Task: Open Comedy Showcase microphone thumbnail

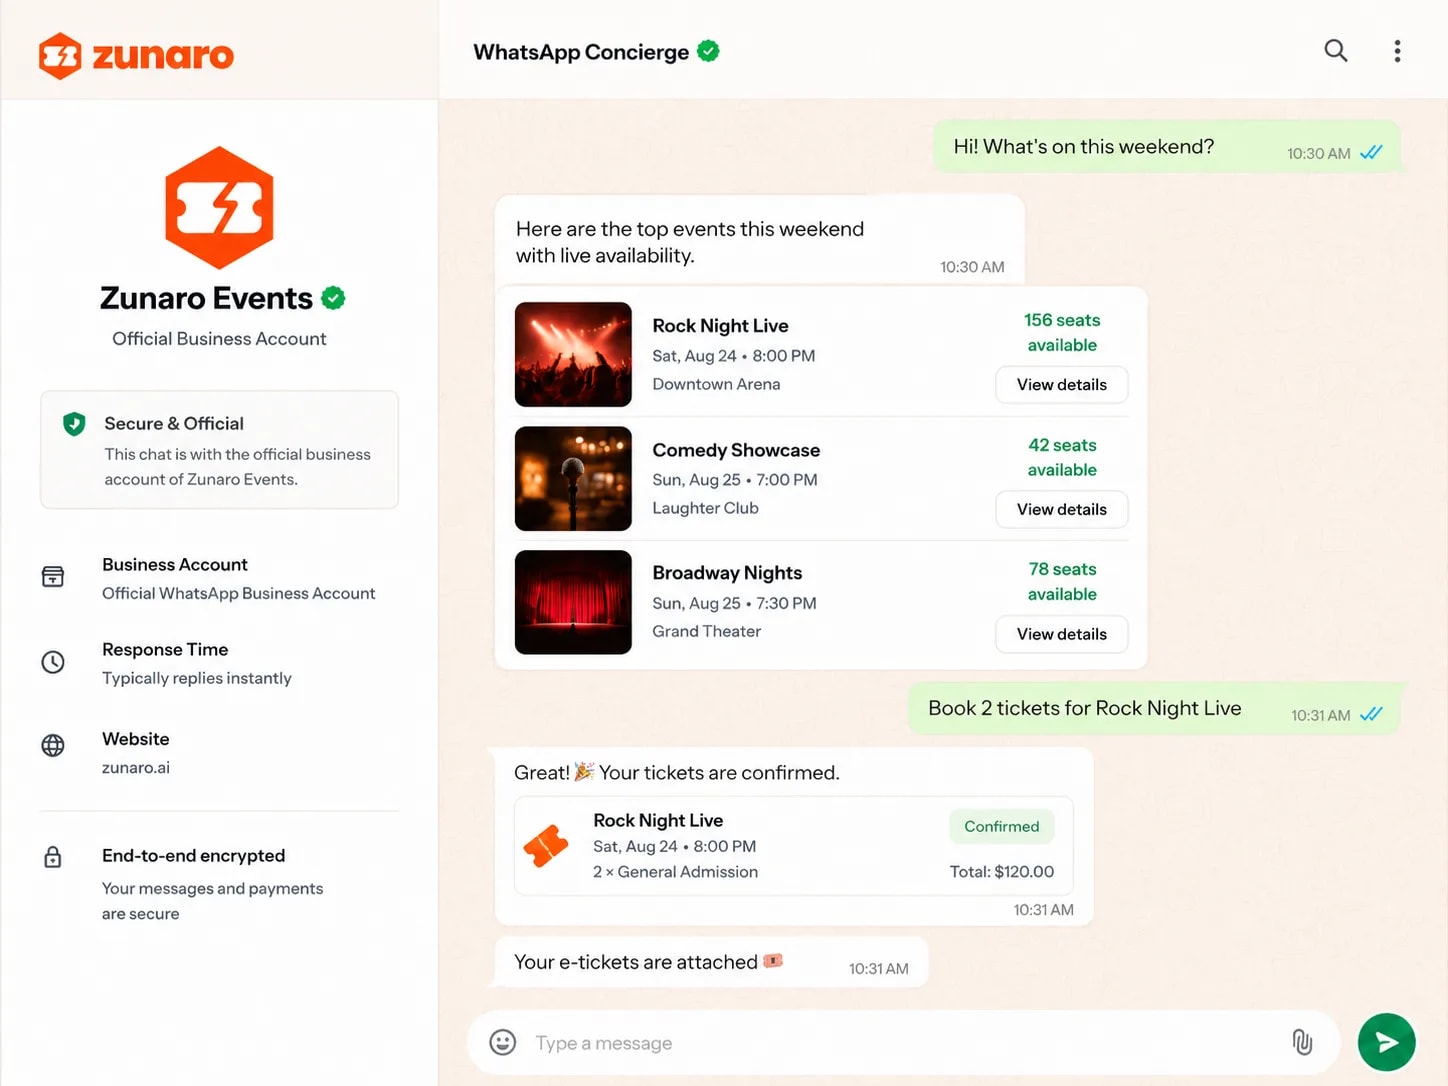Action: (x=573, y=479)
